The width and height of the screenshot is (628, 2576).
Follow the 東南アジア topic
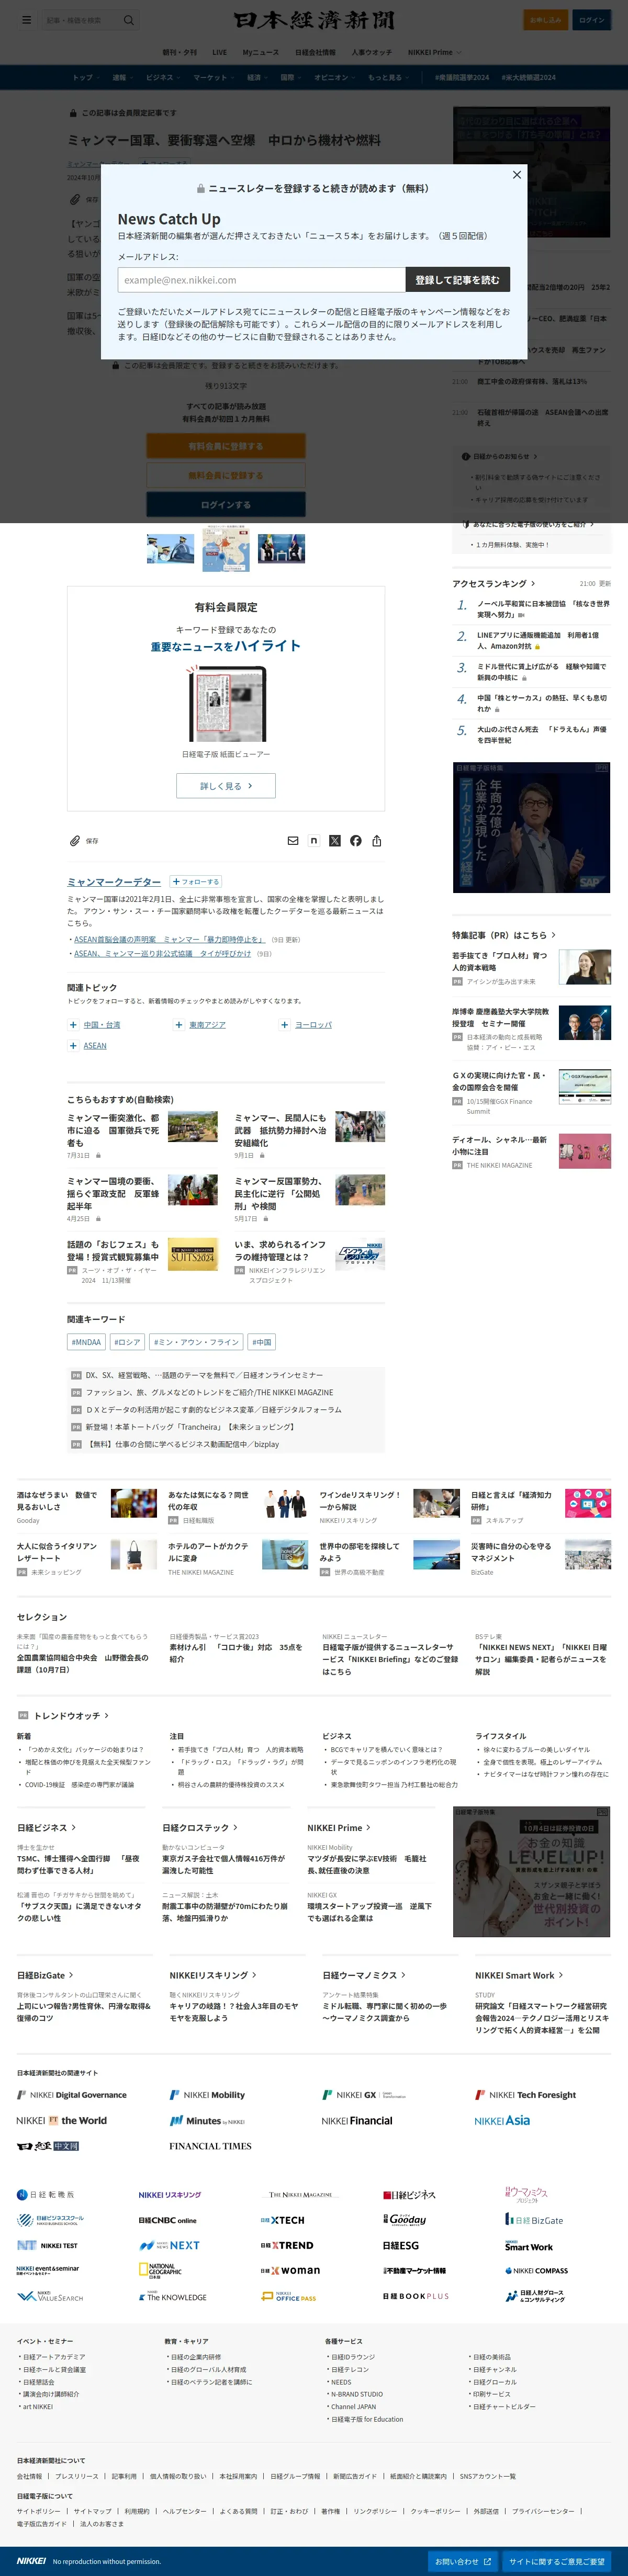179,1025
